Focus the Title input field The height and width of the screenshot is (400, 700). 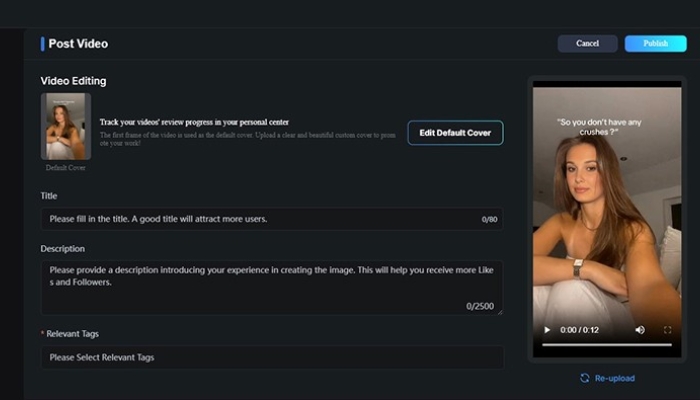260,219
